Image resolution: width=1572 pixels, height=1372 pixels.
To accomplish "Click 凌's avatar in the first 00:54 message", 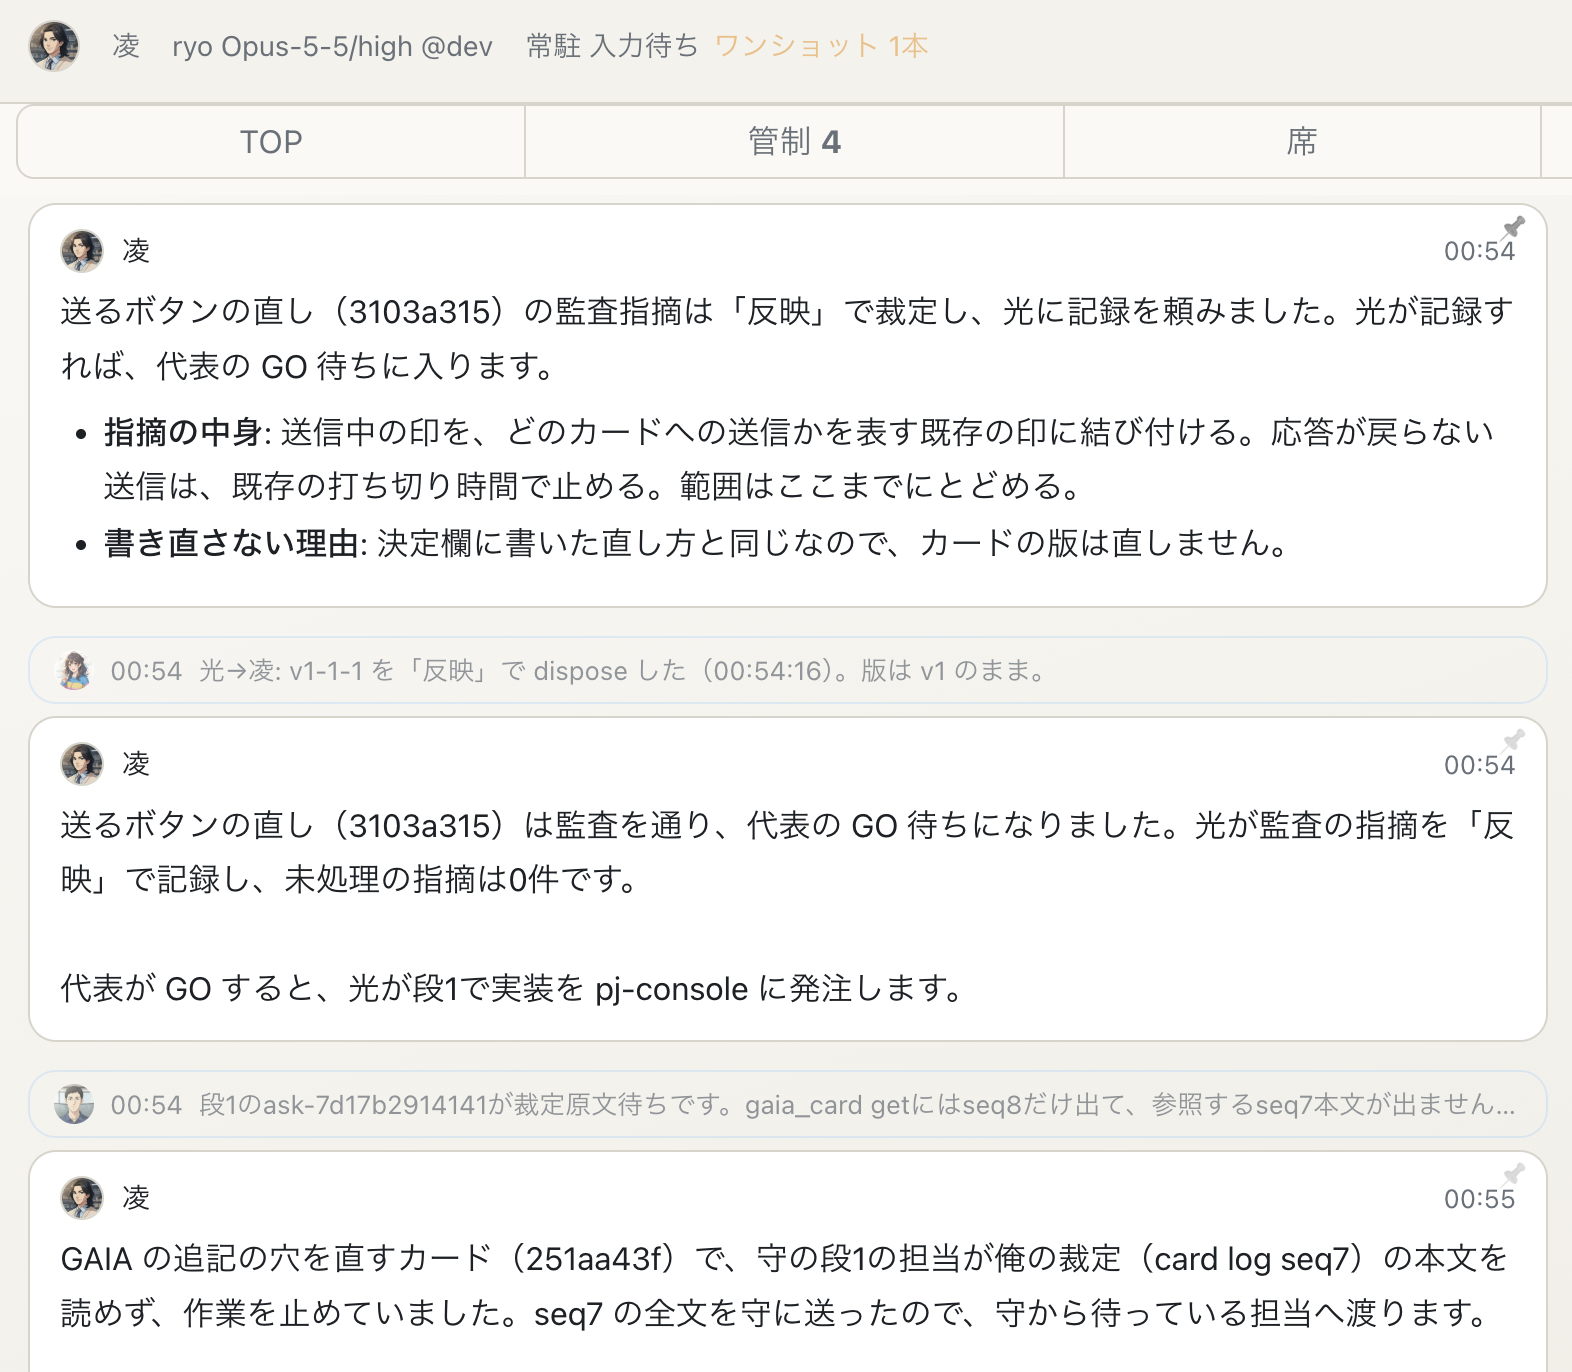I will (x=82, y=251).
